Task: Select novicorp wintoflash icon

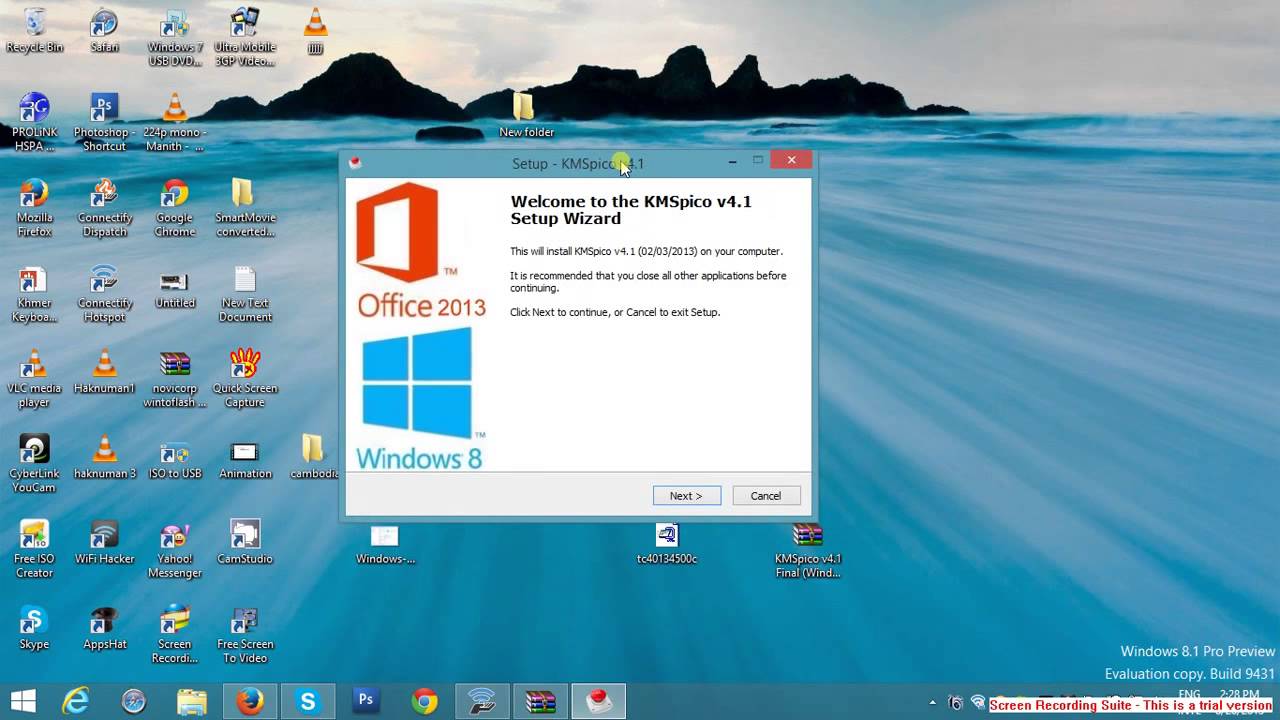Action: point(175,379)
